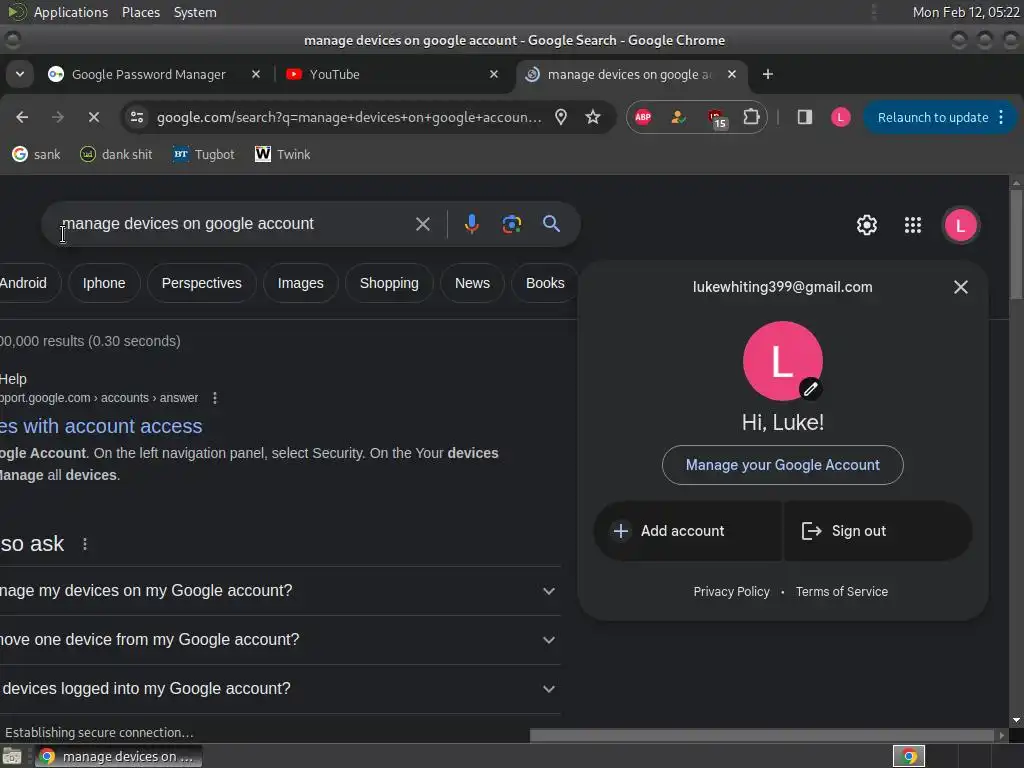
Task: Click show desktop icon in taskbar
Action: coord(12,756)
